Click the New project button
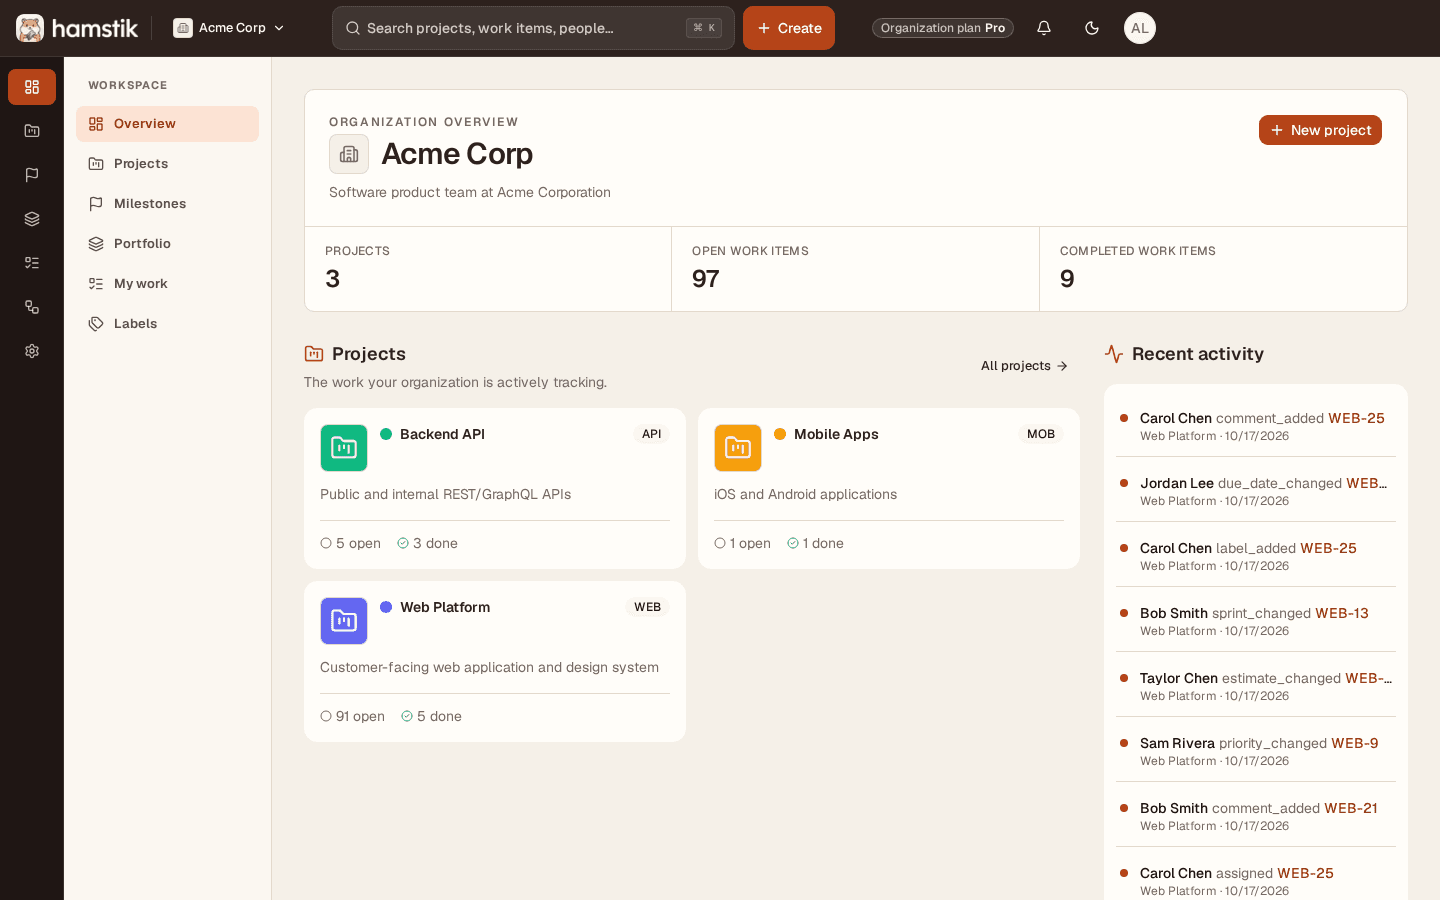This screenshot has height=900, width=1440. pos(1320,130)
